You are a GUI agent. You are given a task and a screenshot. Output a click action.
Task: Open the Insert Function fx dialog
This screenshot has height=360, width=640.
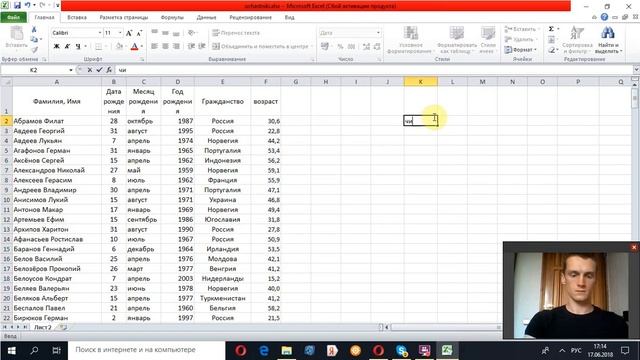click(x=109, y=70)
